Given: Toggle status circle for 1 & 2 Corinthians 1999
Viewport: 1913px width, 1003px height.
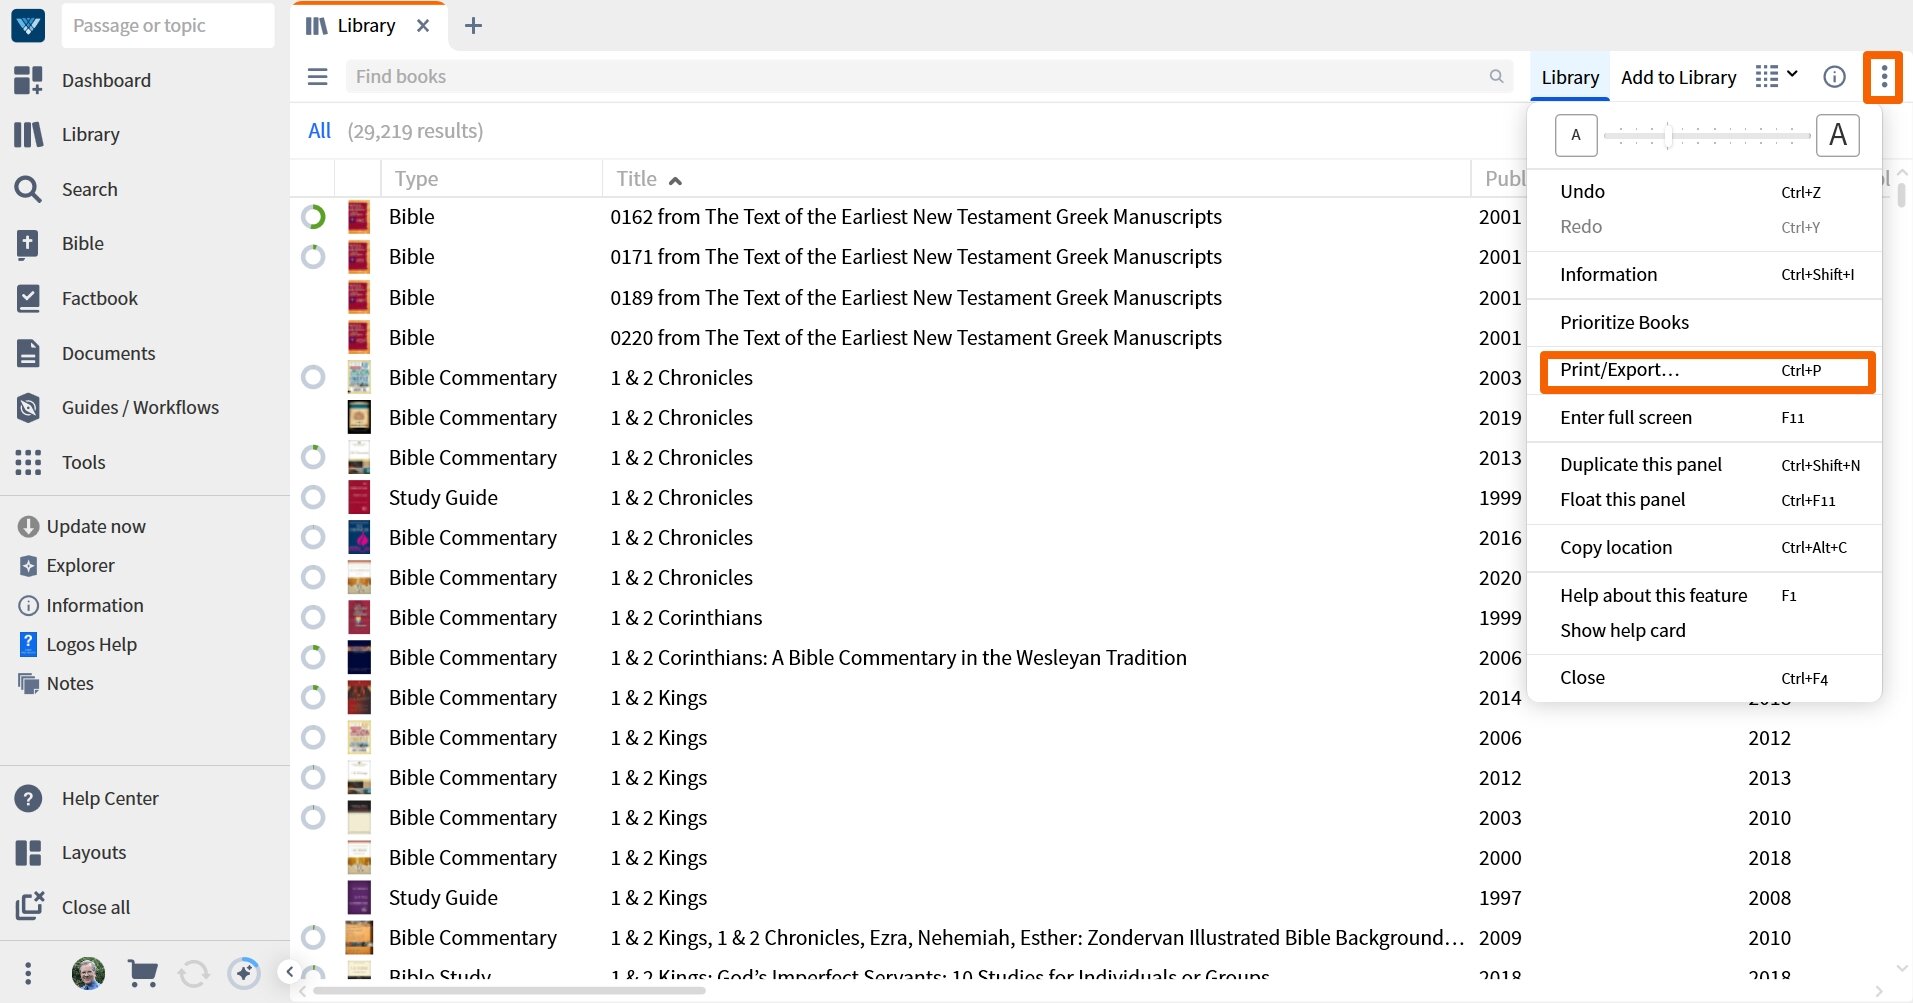Looking at the screenshot, I should (x=313, y=617).
